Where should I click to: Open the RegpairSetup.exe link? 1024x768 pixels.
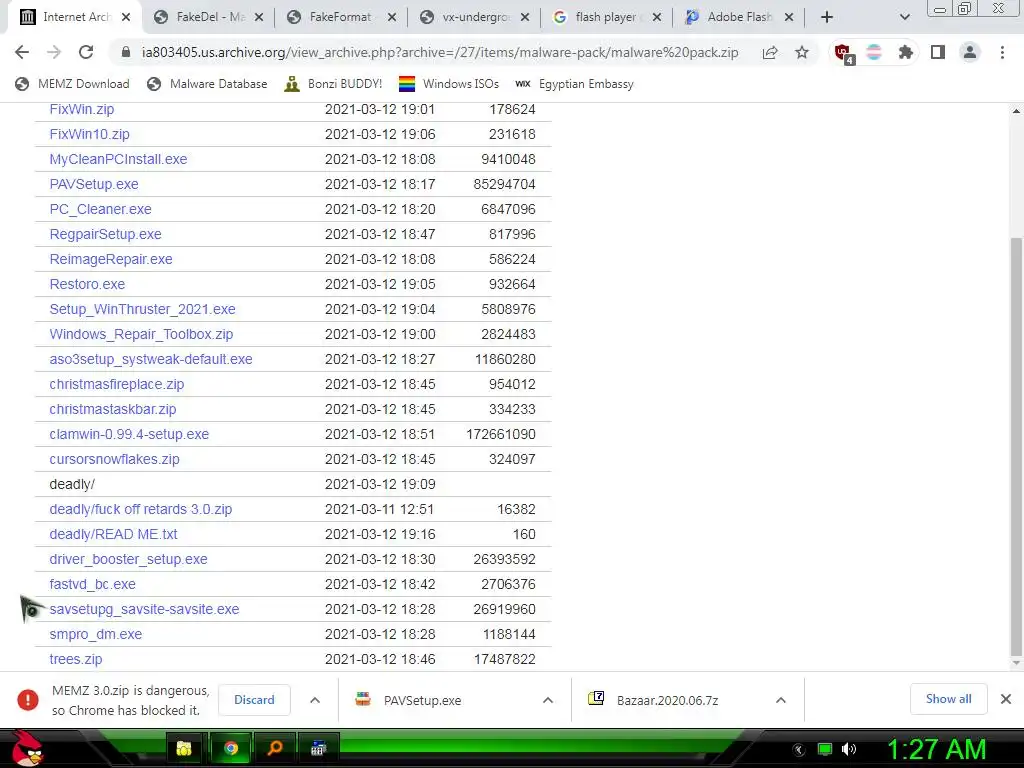point(105,234)
